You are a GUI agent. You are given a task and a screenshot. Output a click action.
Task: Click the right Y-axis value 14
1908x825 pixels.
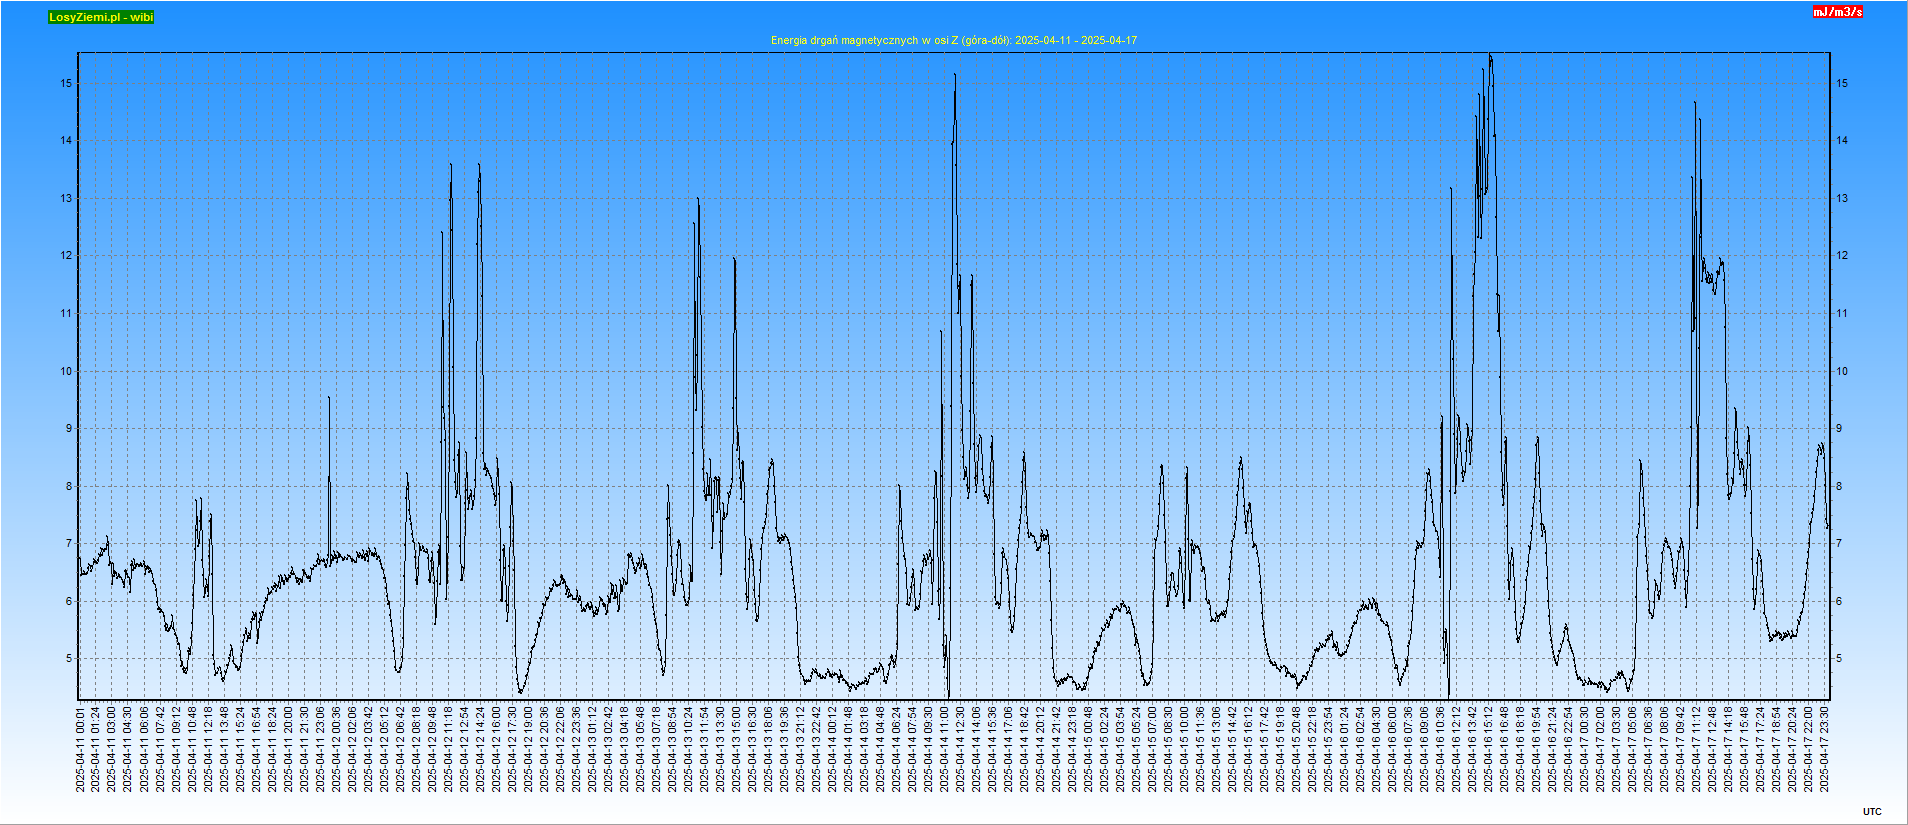1842,140
